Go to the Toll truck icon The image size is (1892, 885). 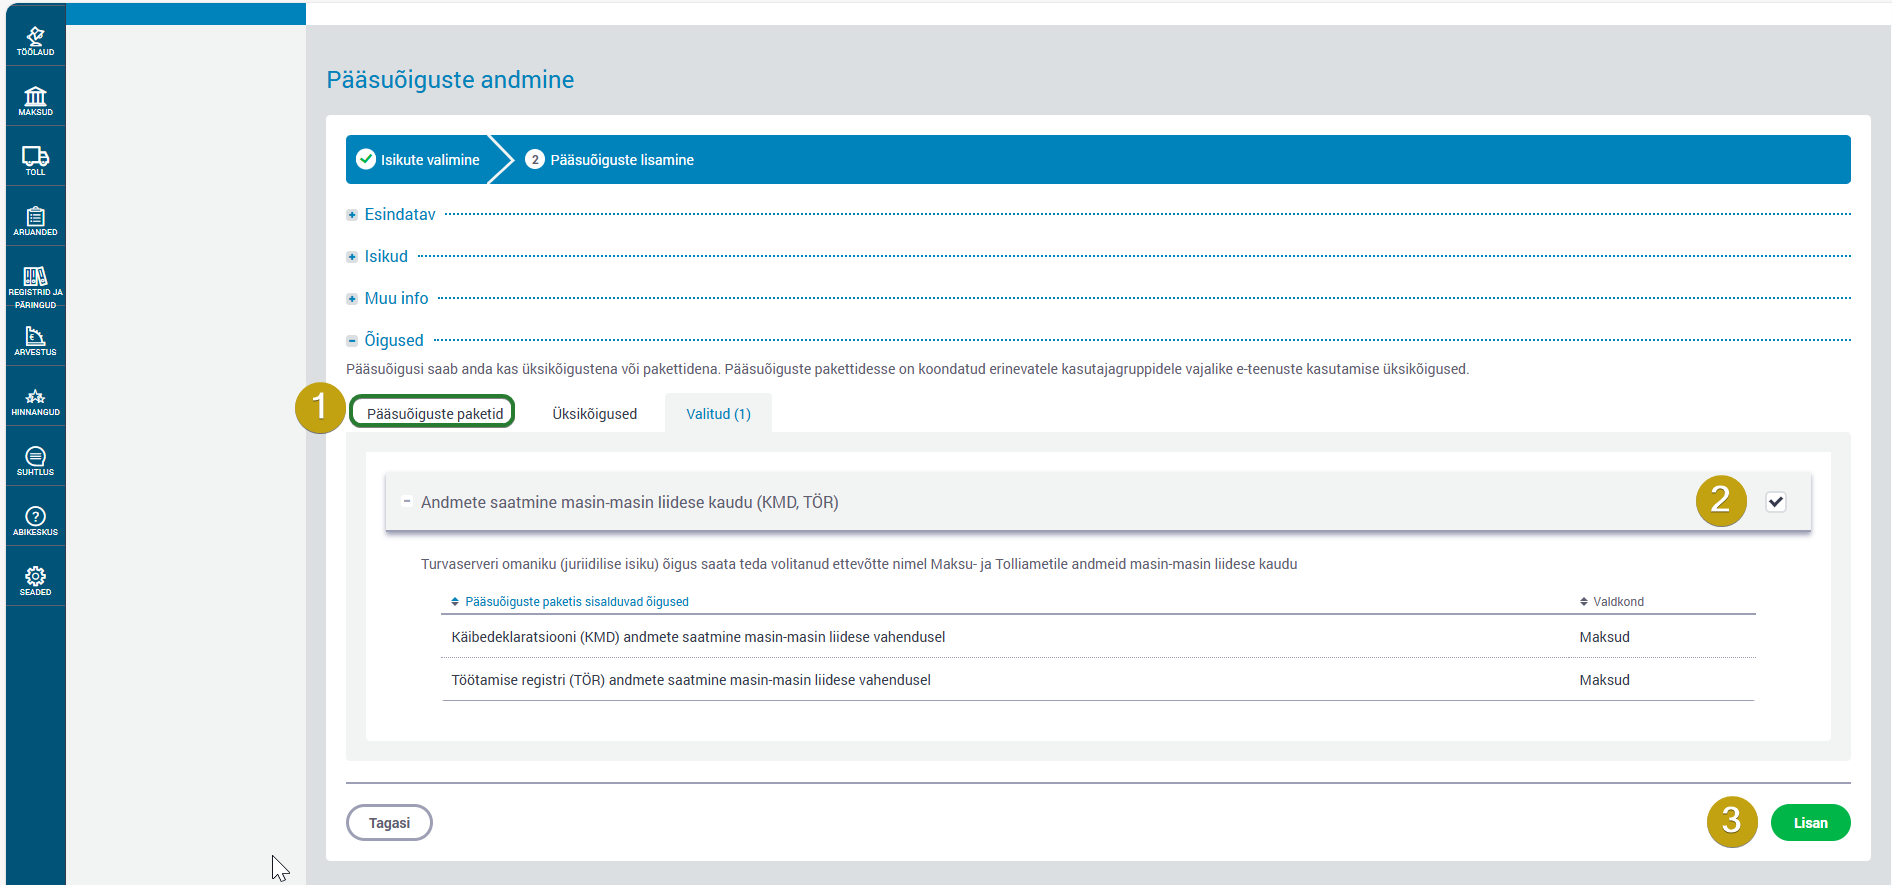(x=35, y=160)
